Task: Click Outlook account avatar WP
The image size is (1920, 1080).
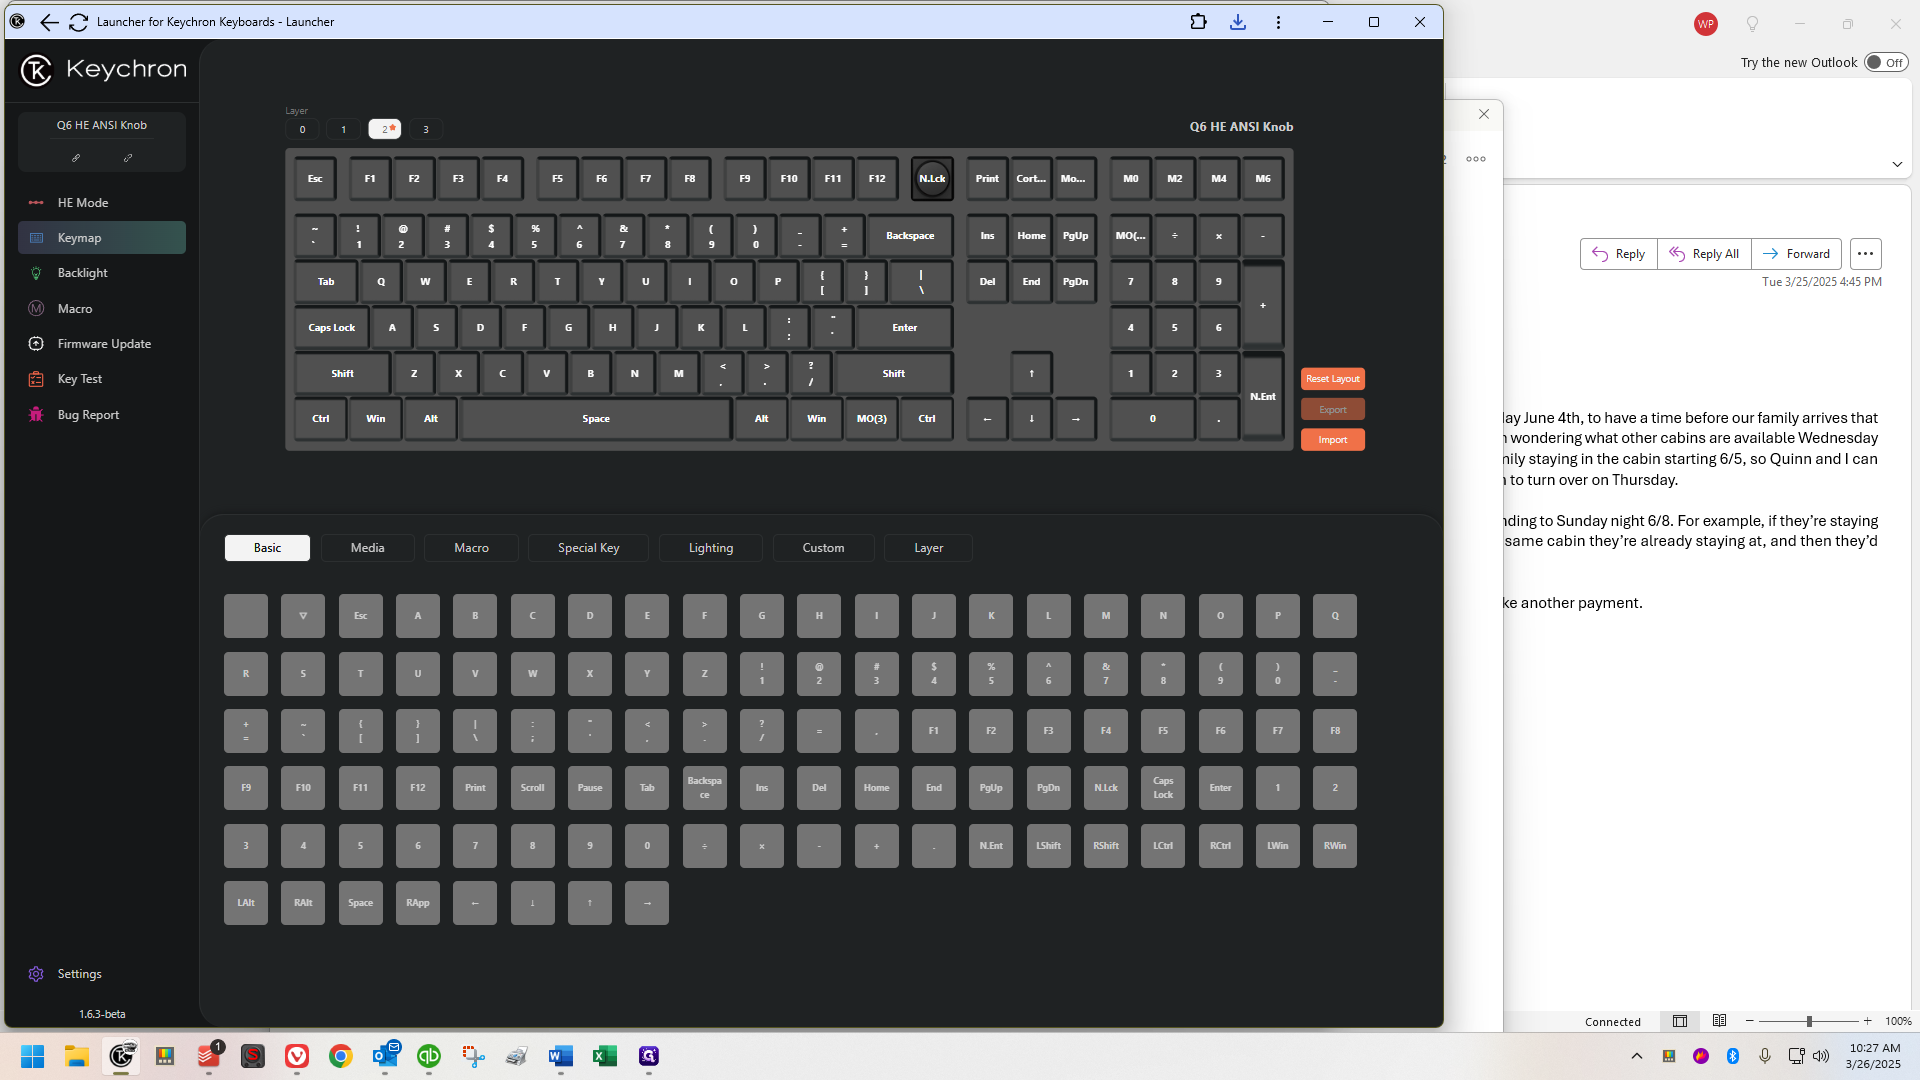Action: point(1705,24)
